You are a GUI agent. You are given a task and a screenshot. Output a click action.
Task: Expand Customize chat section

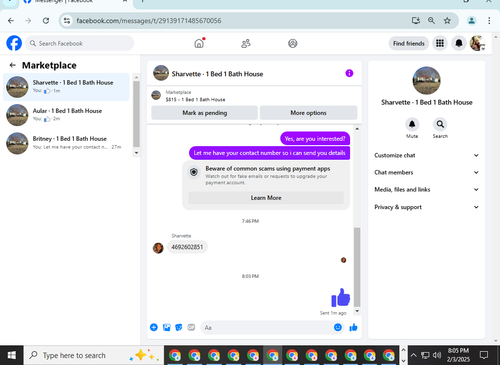coord(426,155)
